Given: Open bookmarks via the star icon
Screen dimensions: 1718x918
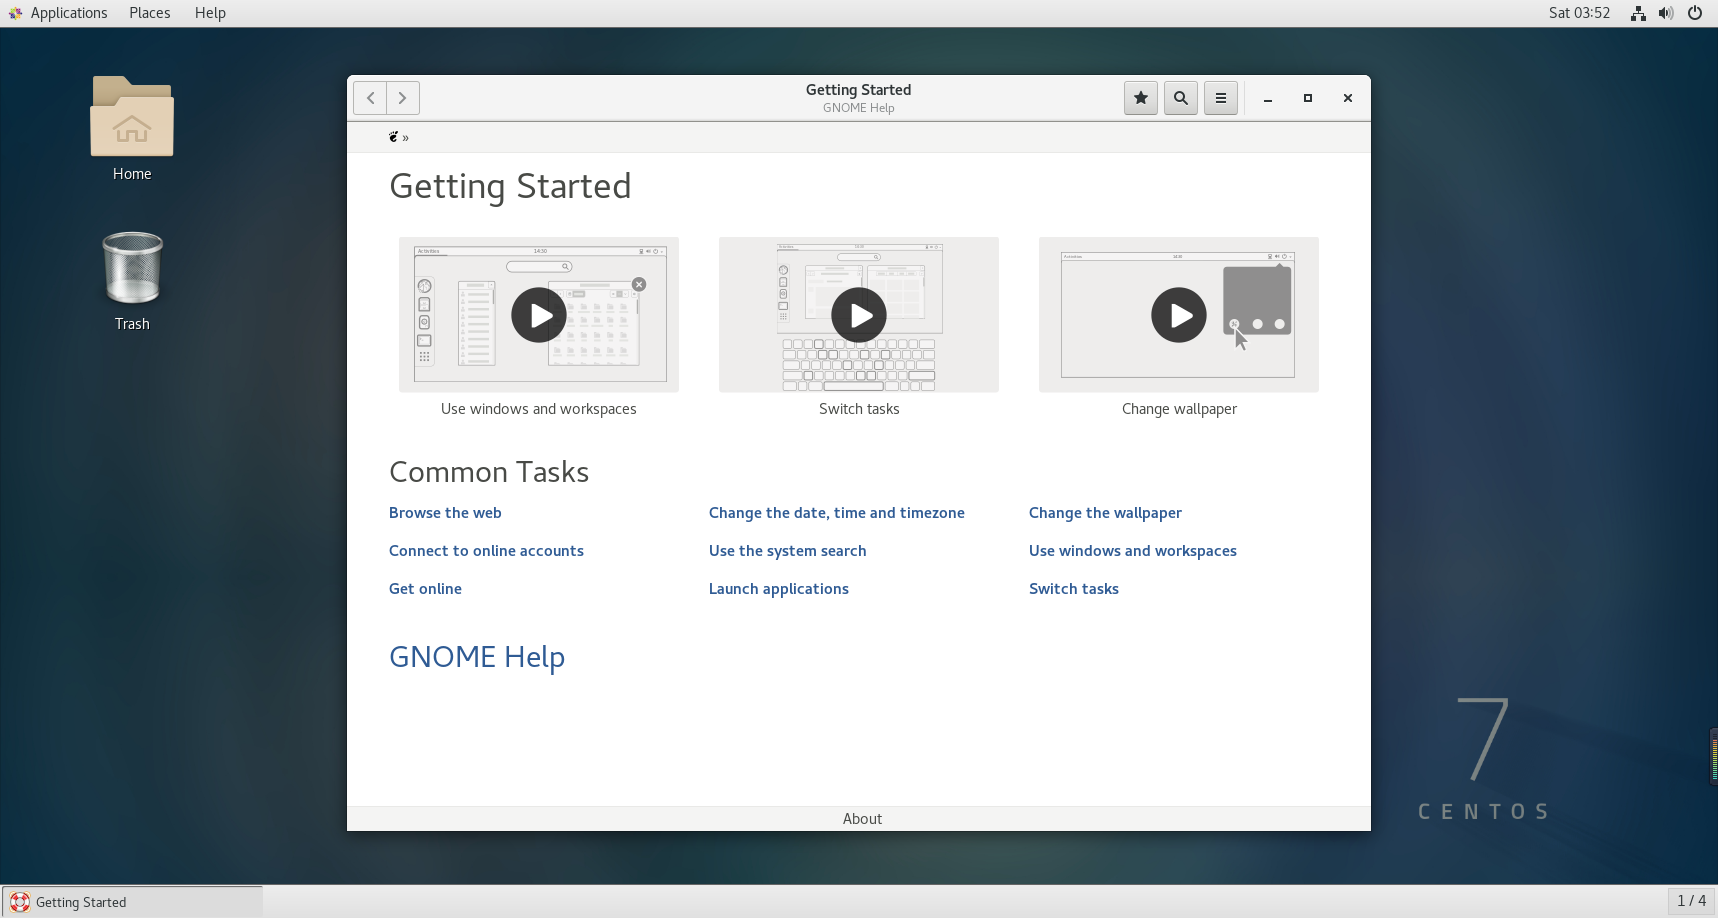Looking at the screenshot, I should [1141, 98].
